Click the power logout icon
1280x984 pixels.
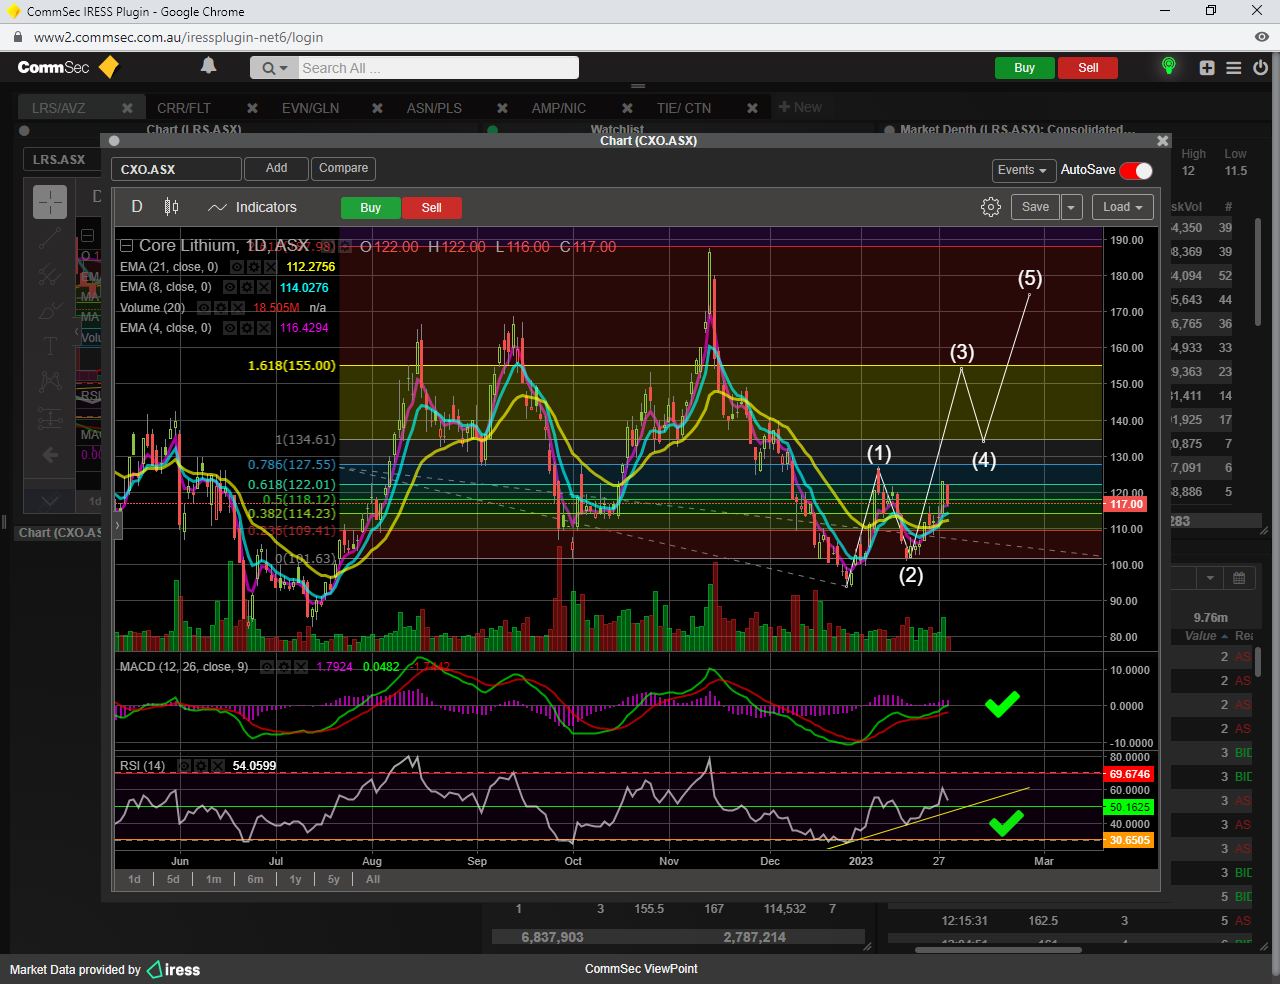[x=1260, y=68]
